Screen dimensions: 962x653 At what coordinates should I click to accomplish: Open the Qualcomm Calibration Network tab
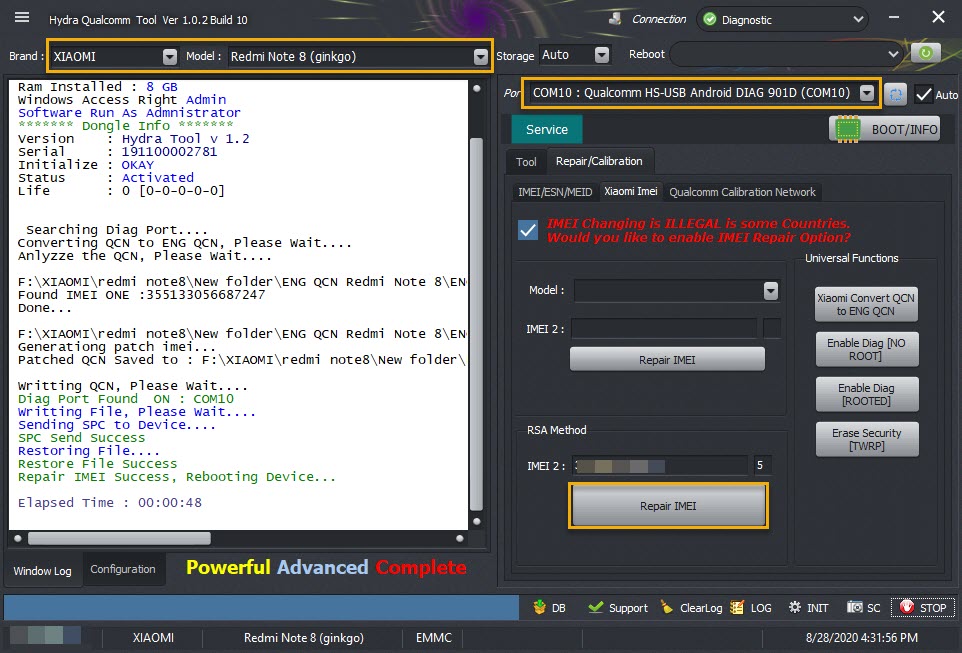tap(742, 192)
